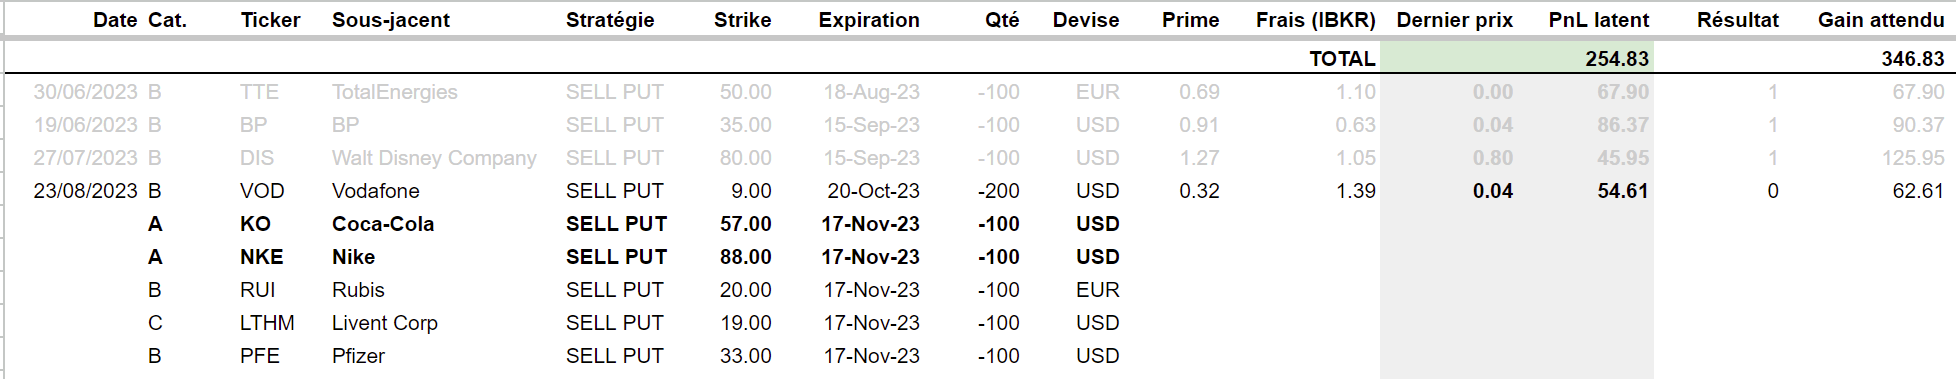The height and width of the screenshot is (379, 1956).
Task: Click the Stratégie column header
Action: coord(610,20)
